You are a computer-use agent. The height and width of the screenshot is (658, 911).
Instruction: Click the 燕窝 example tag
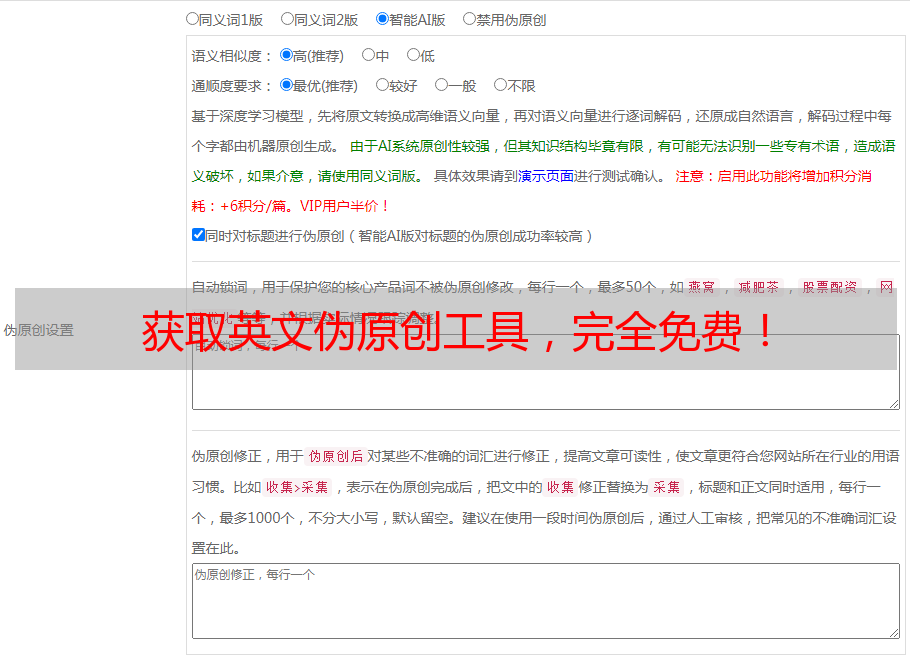pyautogui.click(x=702, y=287)
